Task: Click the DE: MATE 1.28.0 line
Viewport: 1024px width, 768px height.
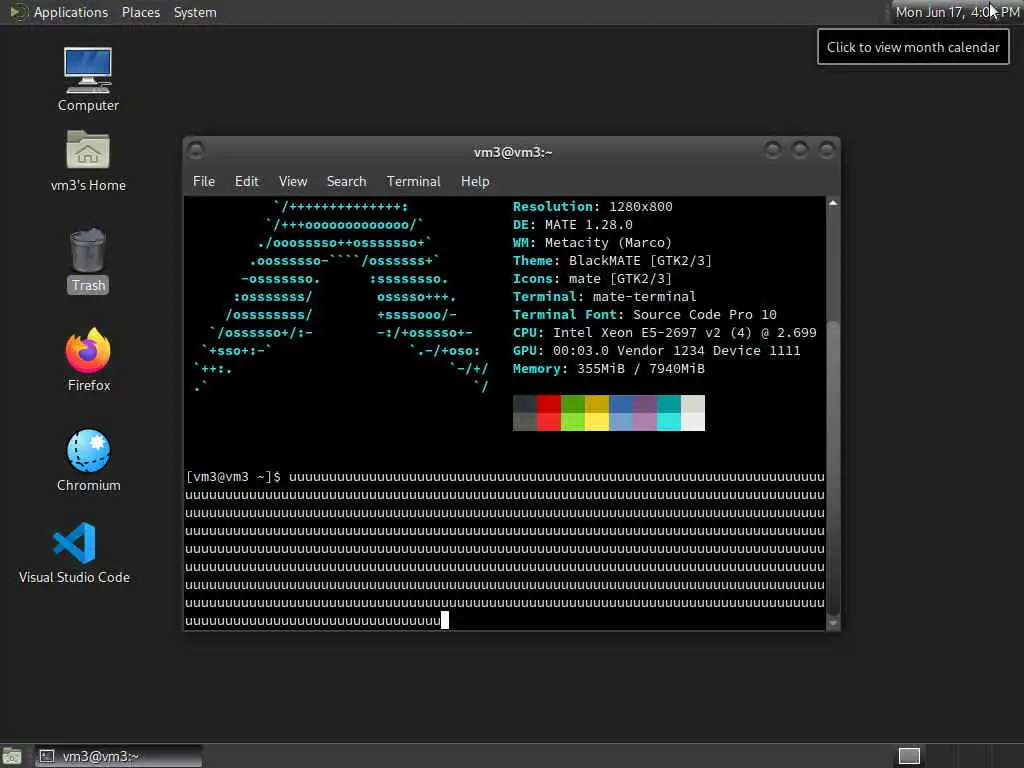Action: pyautogui.click(x=573, y=225)
